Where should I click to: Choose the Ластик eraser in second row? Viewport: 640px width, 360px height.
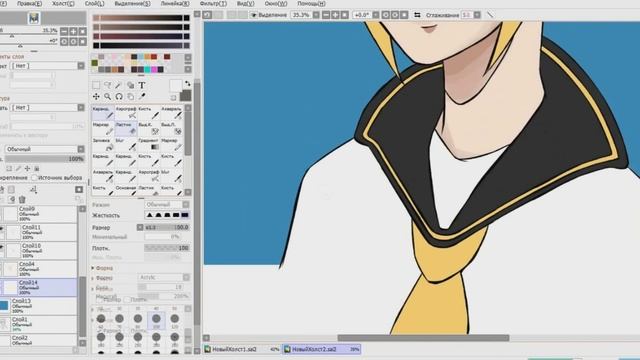(126, 129)
